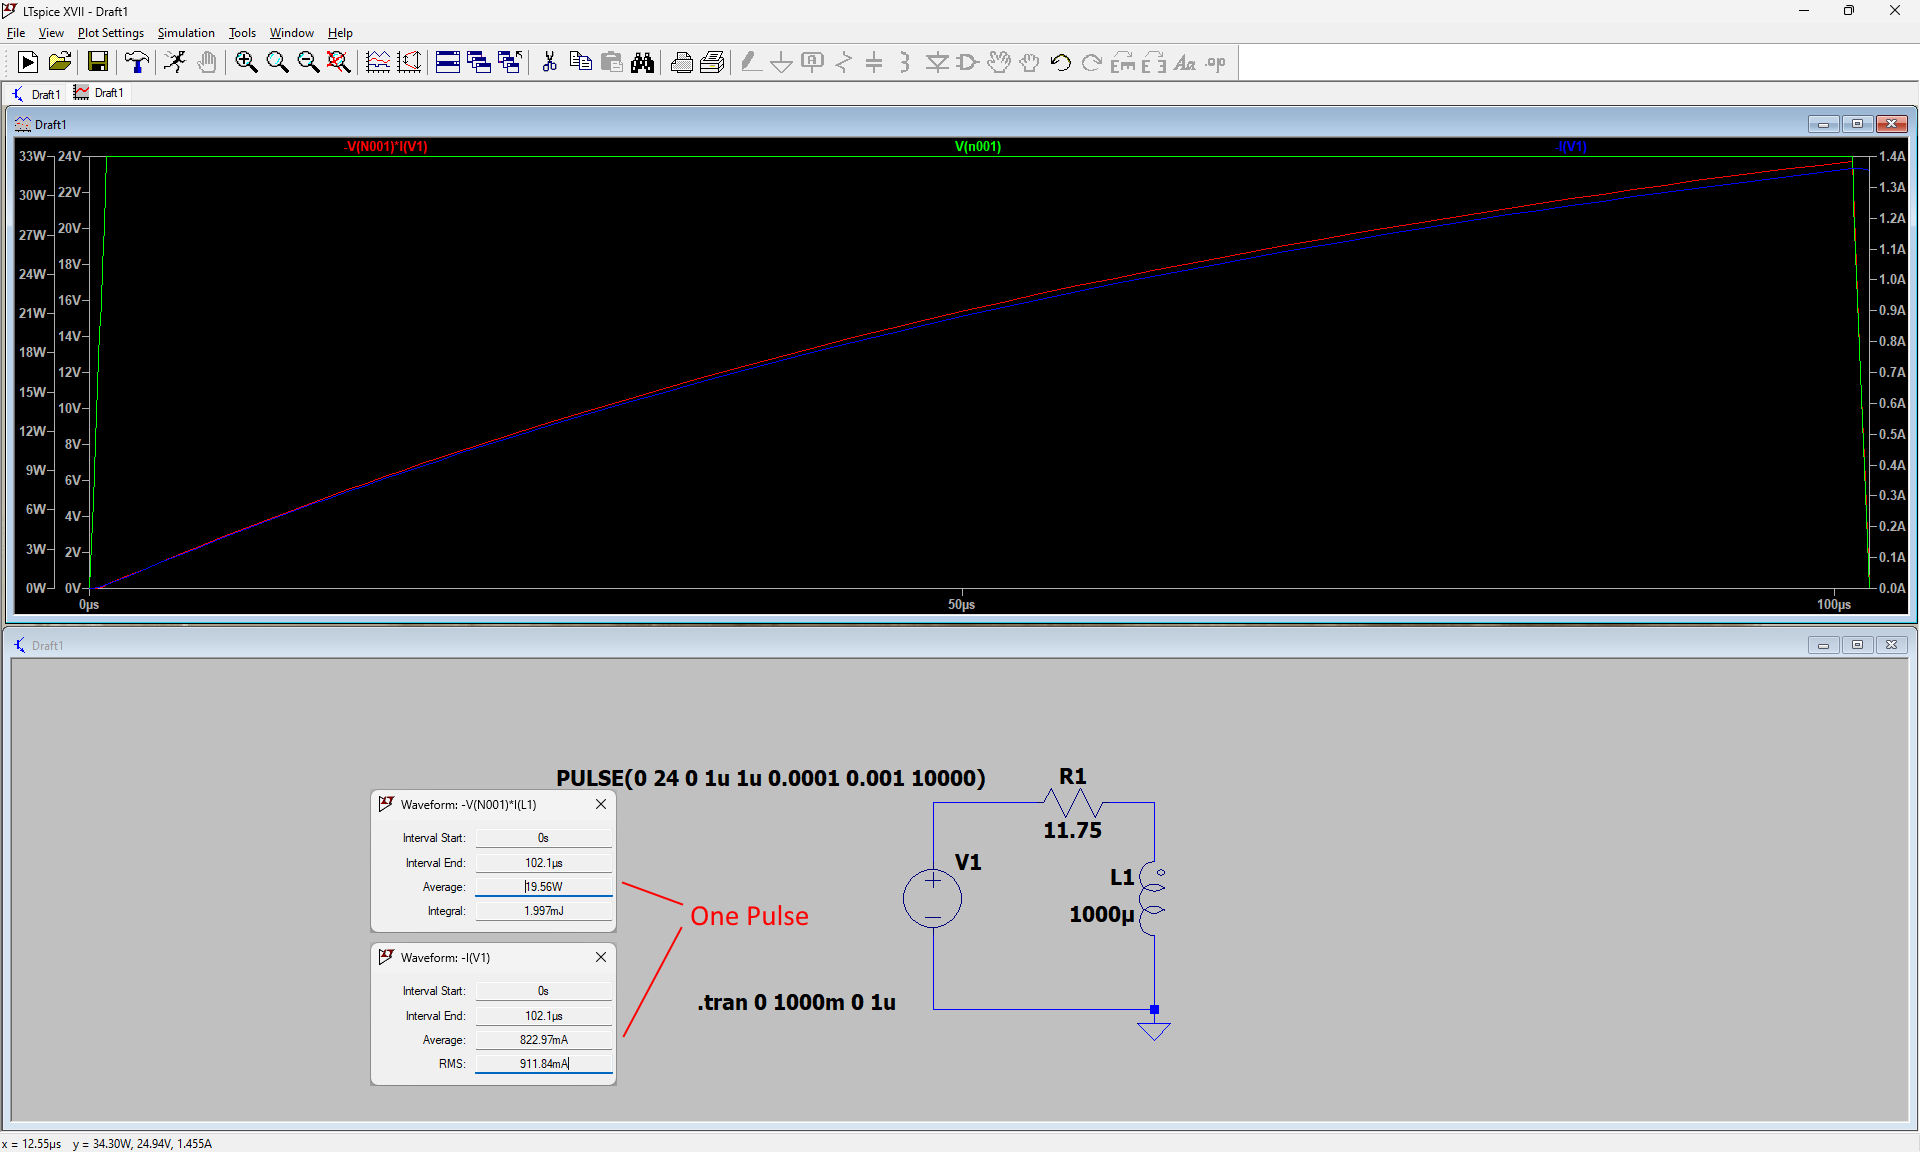Click the New Schematic toolbar icon
The width and height of the screenshot is (1920, 1152).
28,62
